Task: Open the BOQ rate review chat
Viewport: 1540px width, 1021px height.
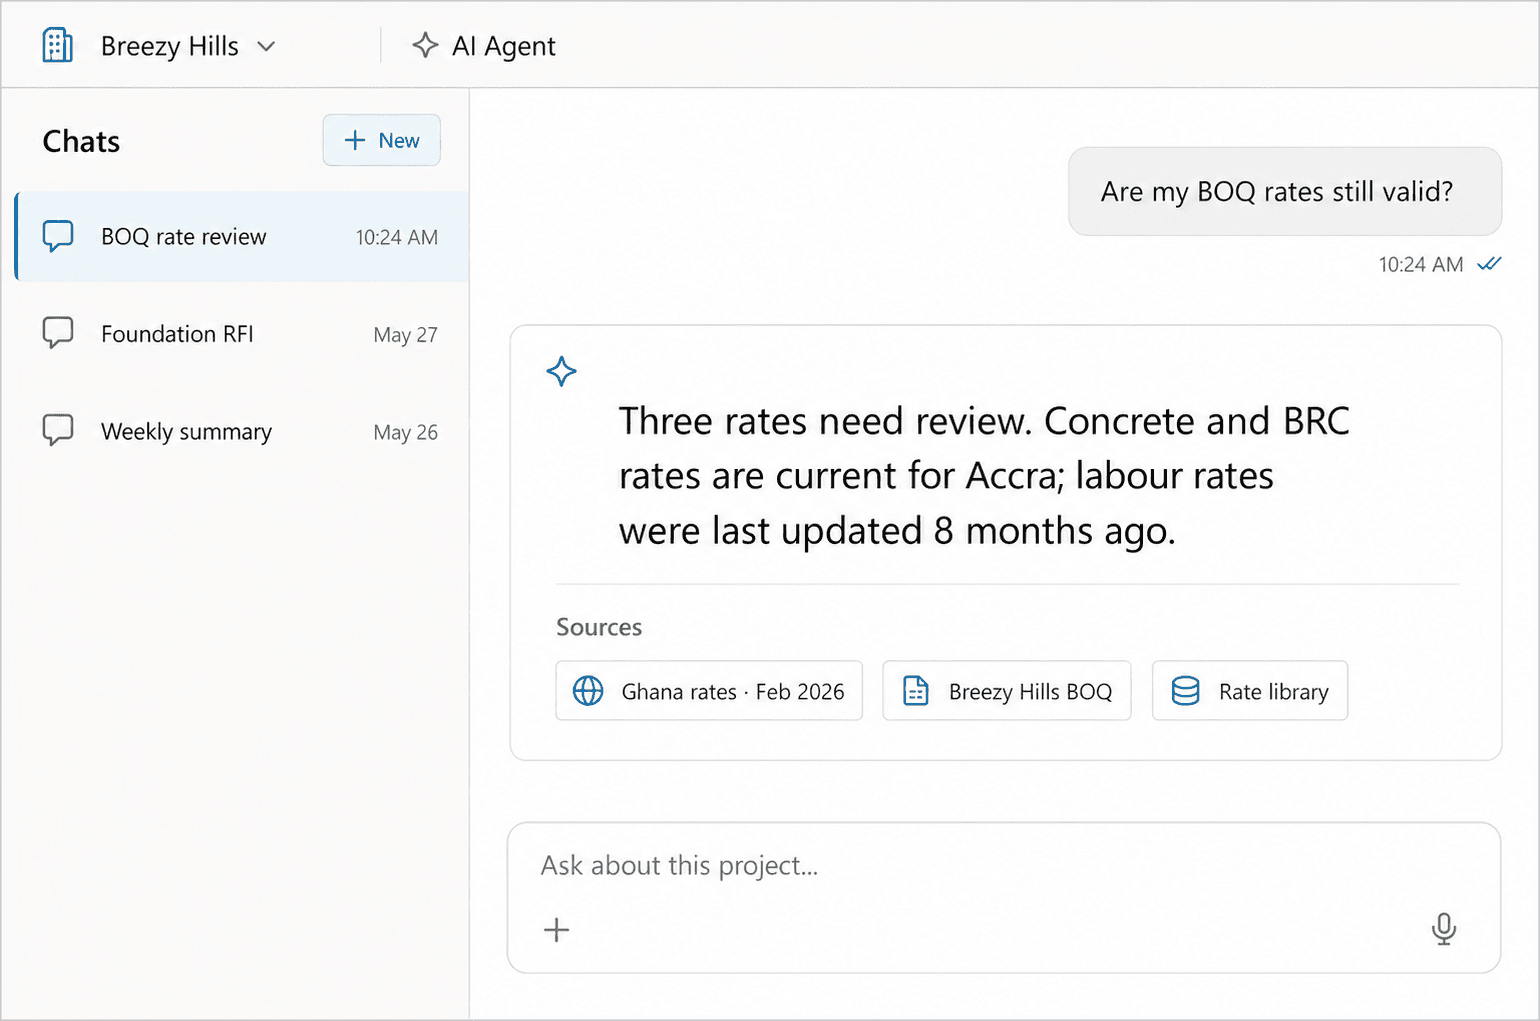Action: click(242, 237)
